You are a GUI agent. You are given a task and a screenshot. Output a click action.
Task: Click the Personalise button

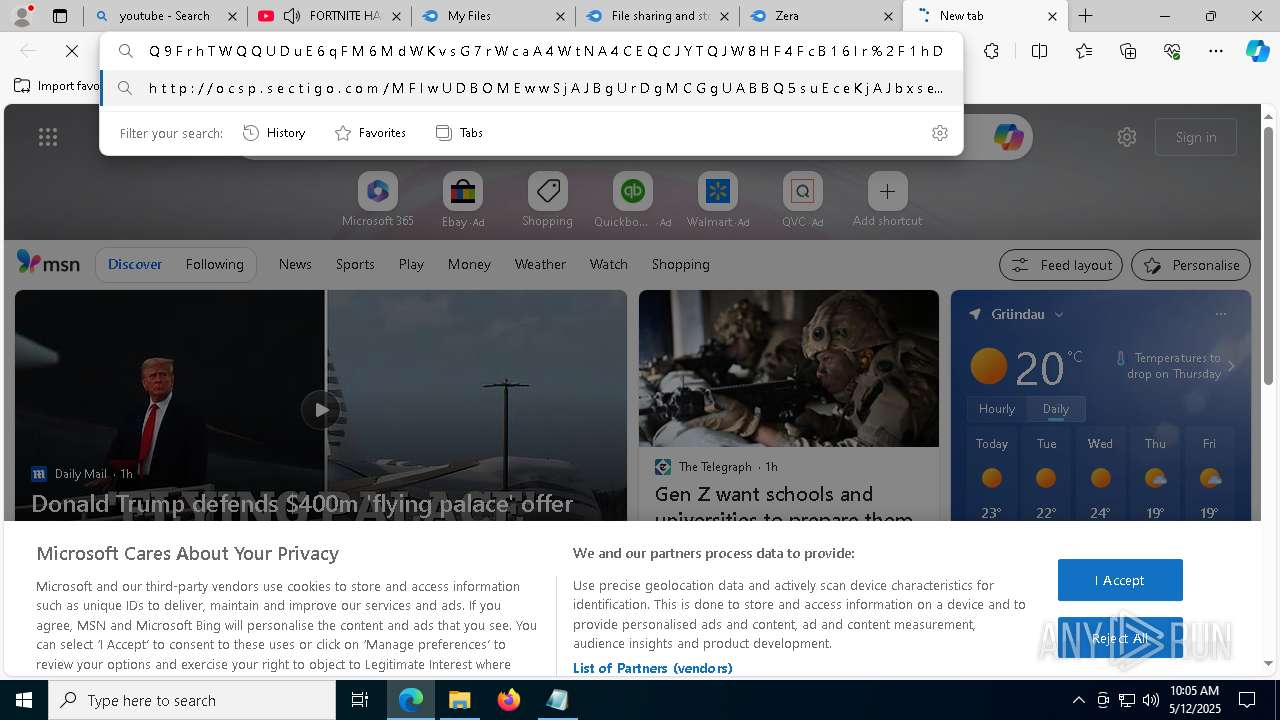click(x=1191, y=265)
